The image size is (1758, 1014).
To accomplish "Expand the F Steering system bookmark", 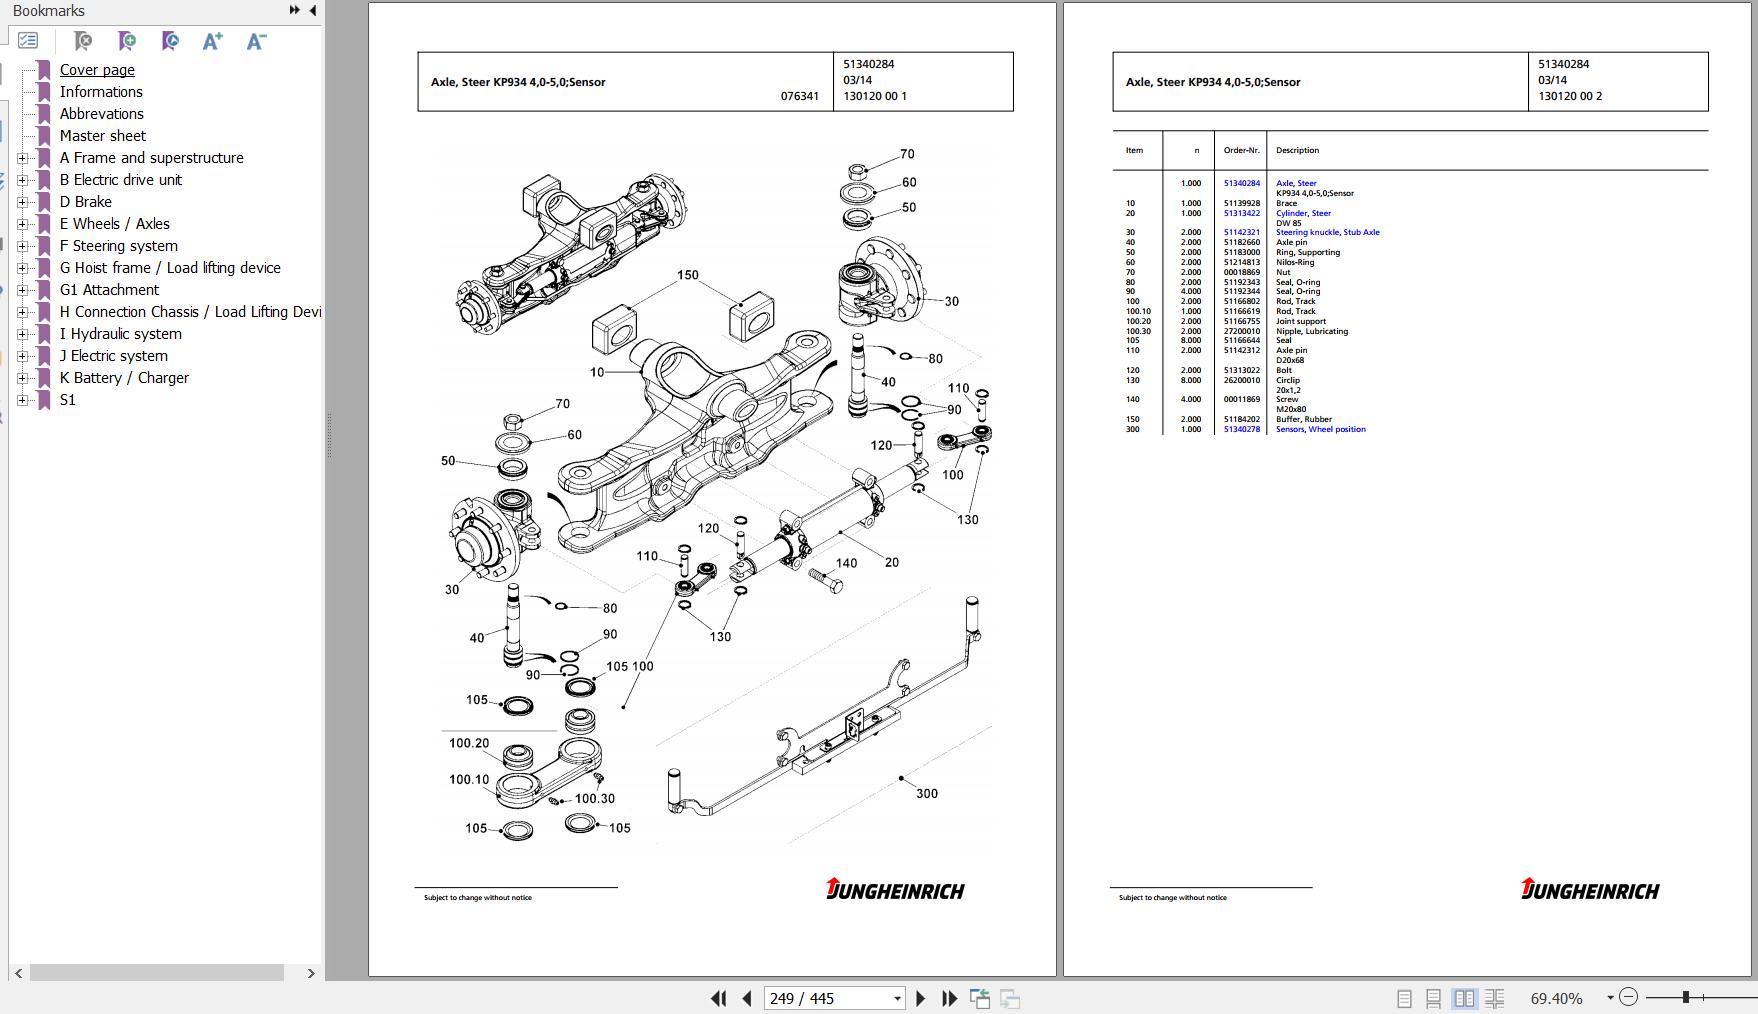I will 22,246.
